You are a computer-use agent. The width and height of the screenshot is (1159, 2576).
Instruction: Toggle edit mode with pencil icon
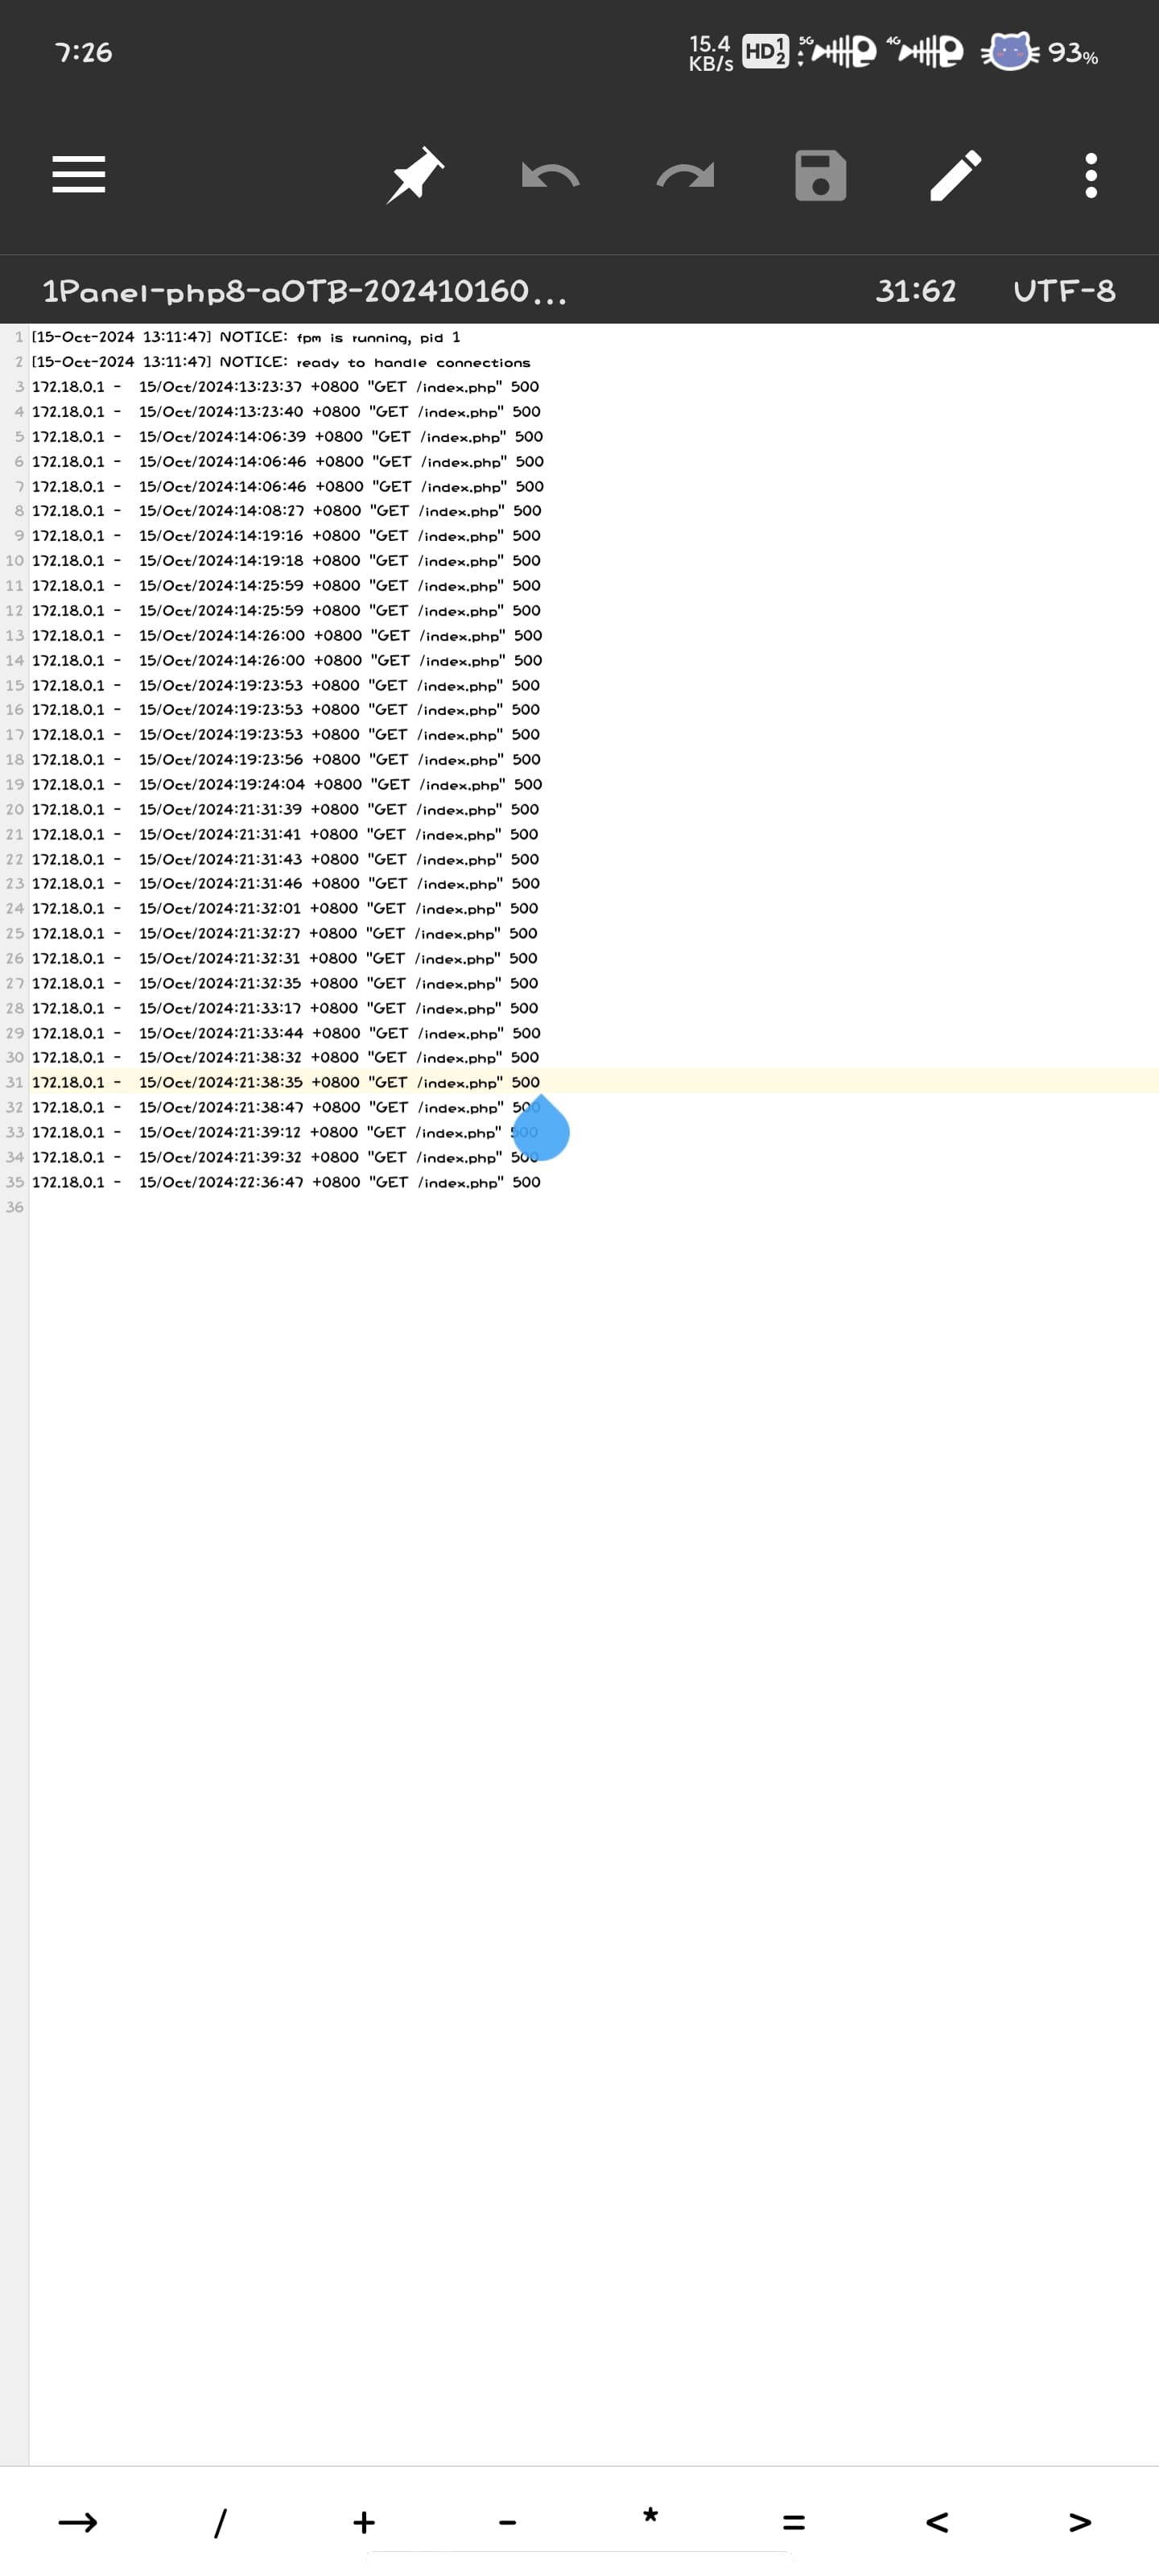coord(956,176)
